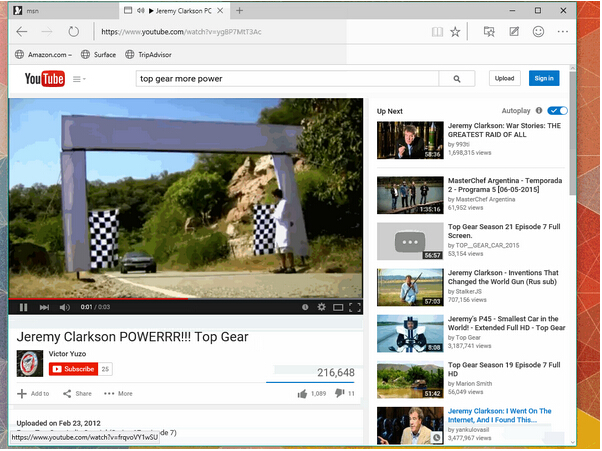
Task: Click the Sign in button
Action: click(544, 78)
